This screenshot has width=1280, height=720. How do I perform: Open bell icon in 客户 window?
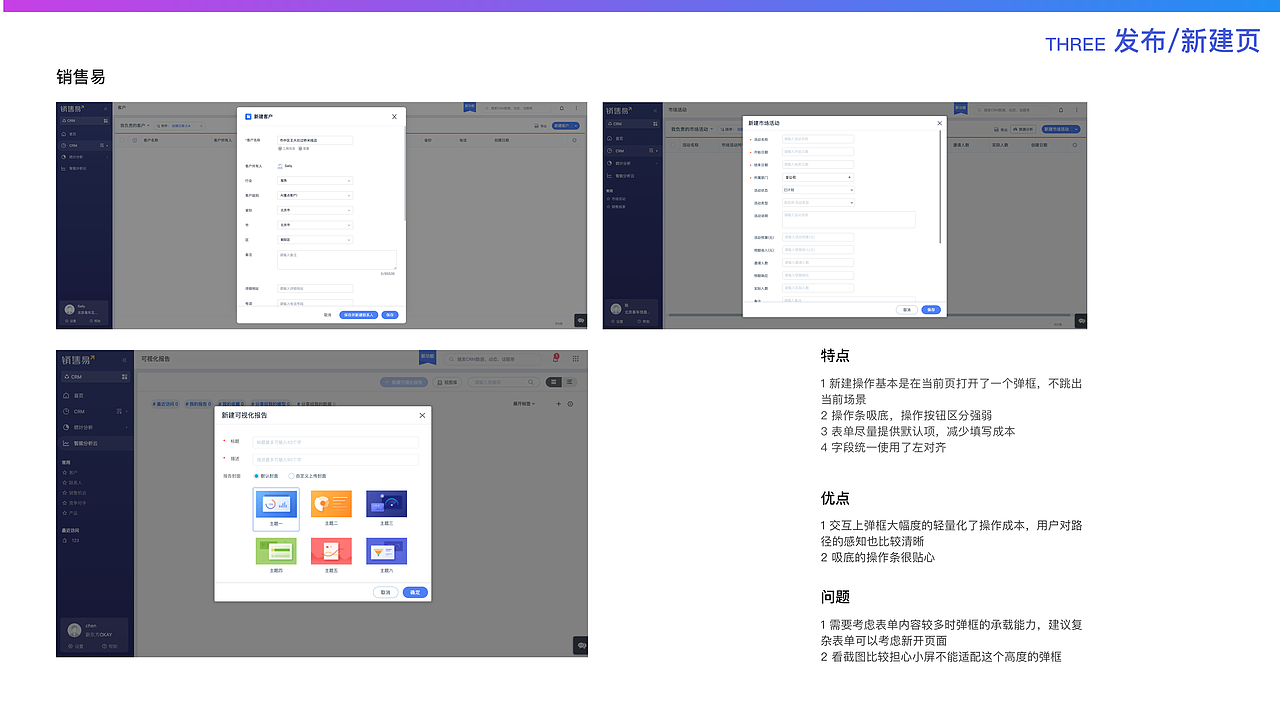562,108
